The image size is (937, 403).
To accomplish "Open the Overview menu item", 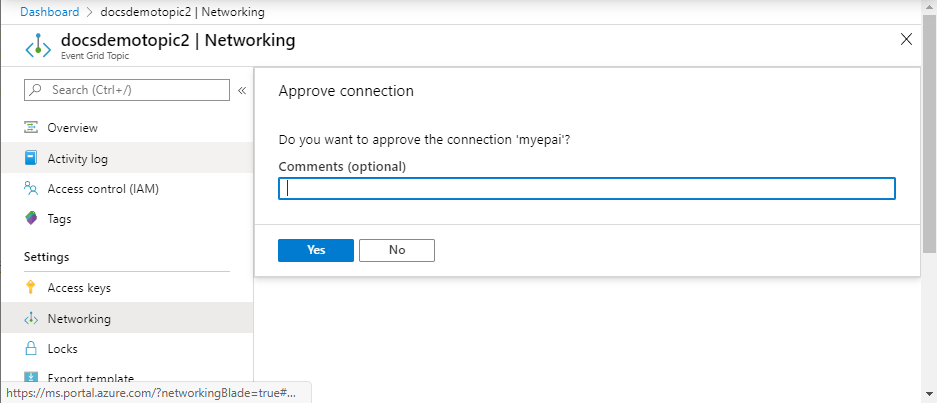I will coord(72,128).
